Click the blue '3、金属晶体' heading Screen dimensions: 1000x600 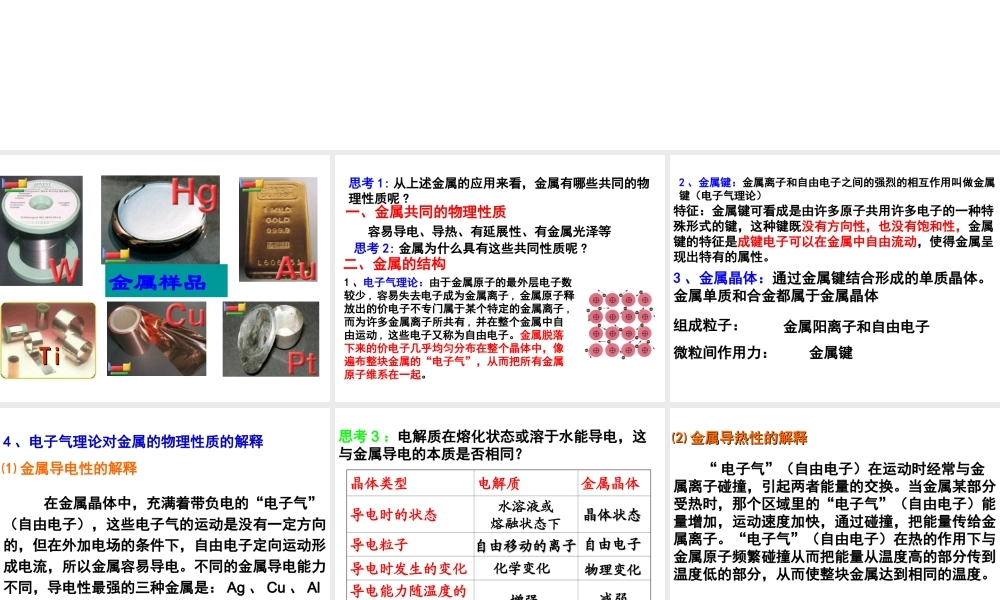[x=719, y=278]
